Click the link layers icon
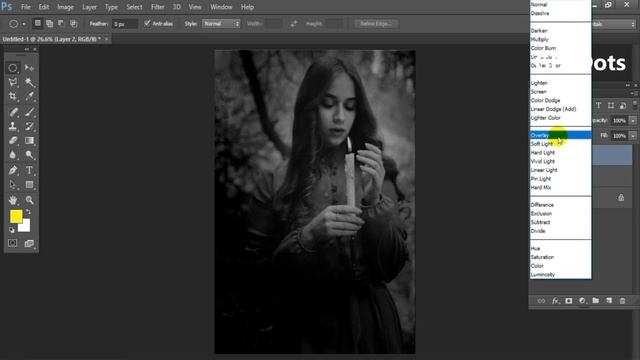 541,301
